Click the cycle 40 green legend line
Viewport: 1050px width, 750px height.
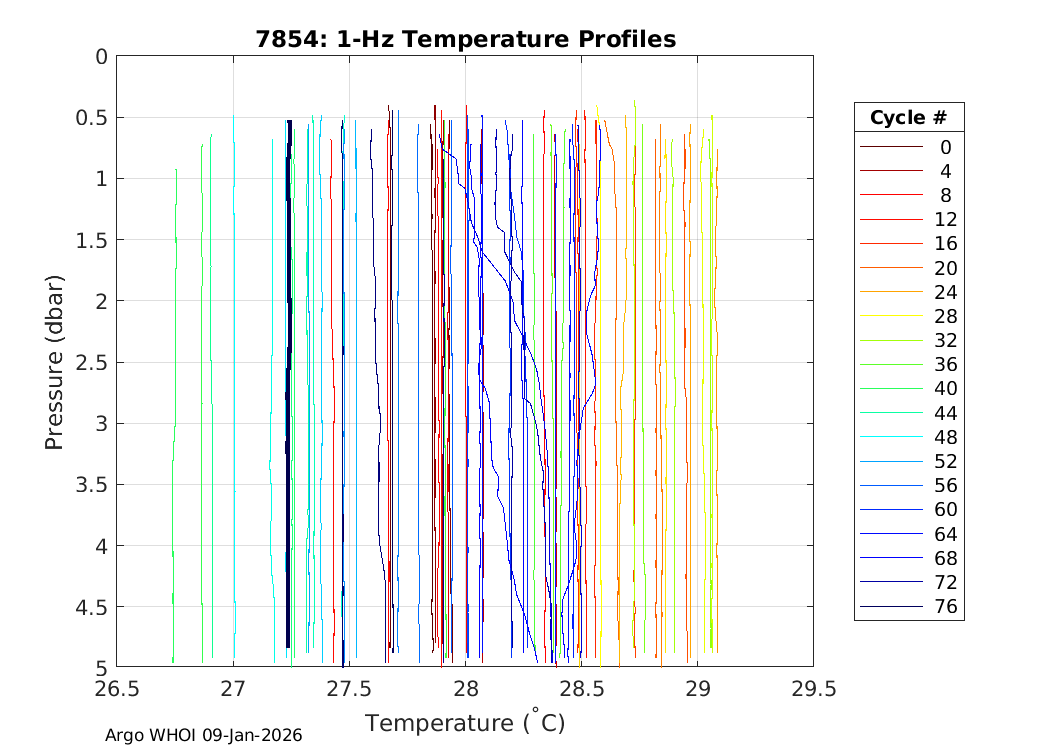point(890,389)
